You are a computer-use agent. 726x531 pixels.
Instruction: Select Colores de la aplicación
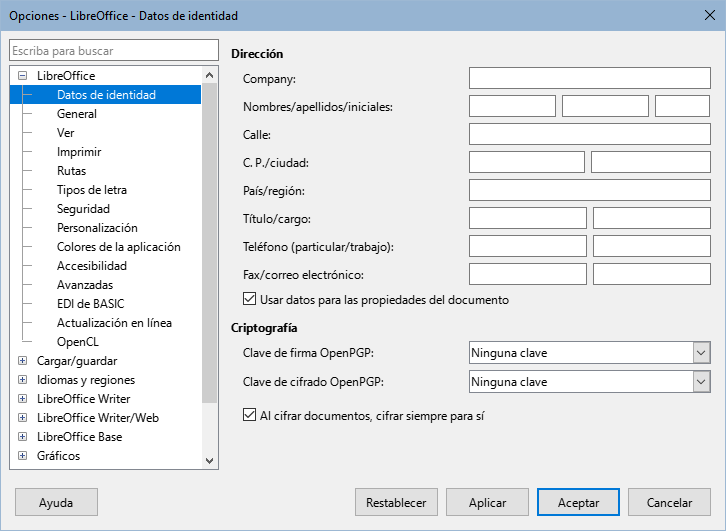[119, 246]
